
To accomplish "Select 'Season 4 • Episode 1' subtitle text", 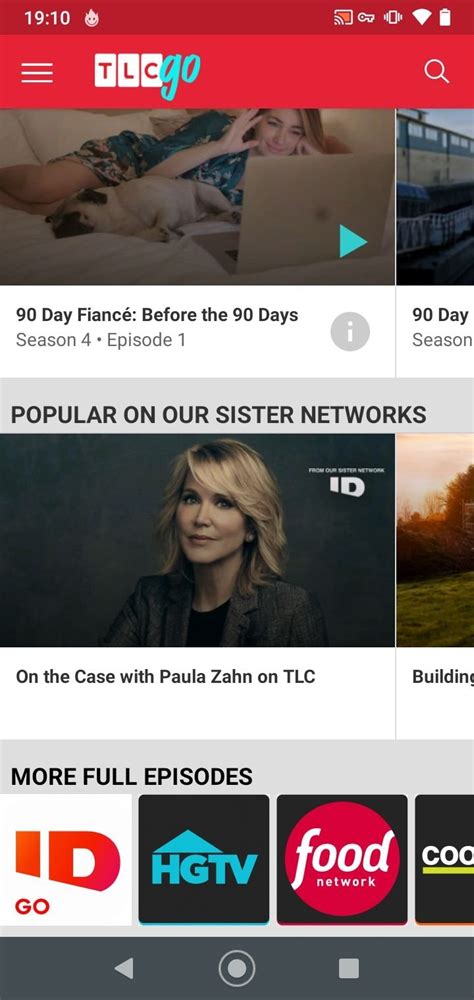I will [x=101, y=341].
